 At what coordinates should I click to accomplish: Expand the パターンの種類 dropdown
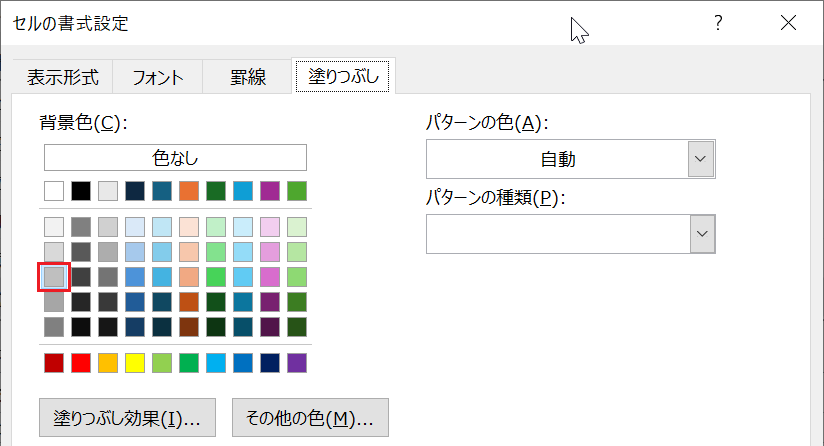(x=702, y=233)
